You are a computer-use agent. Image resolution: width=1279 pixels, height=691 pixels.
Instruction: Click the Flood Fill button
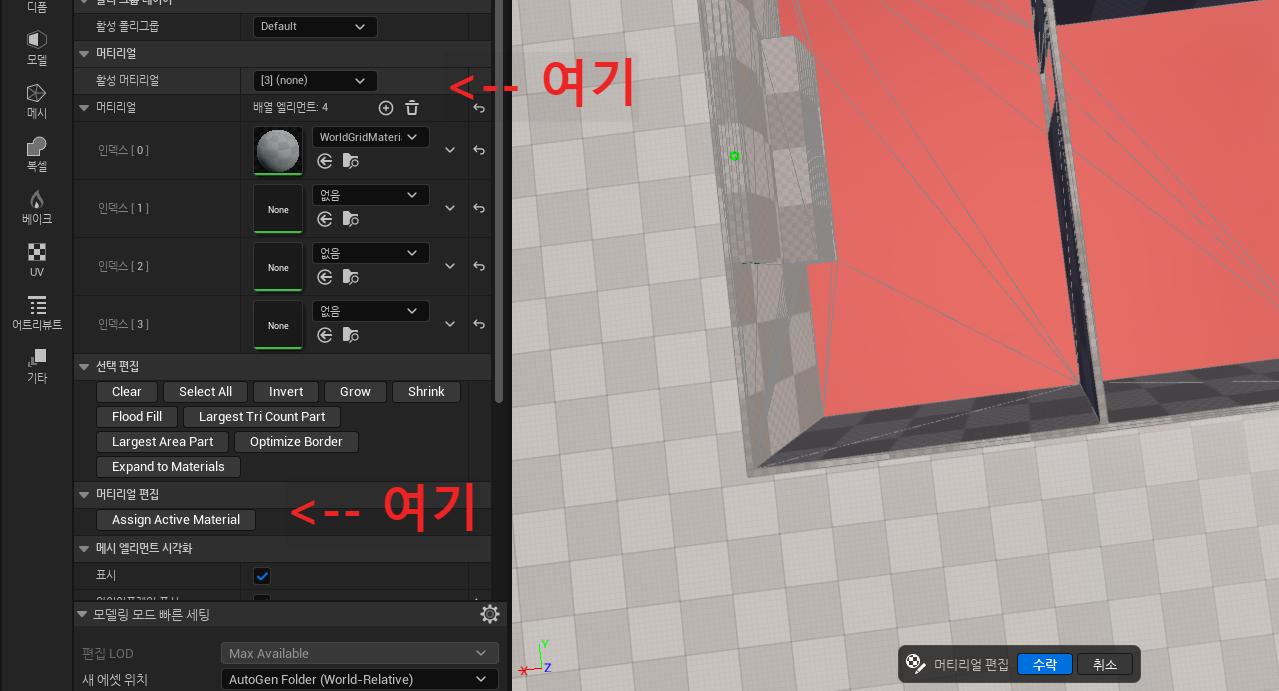(x=137, y=417)
